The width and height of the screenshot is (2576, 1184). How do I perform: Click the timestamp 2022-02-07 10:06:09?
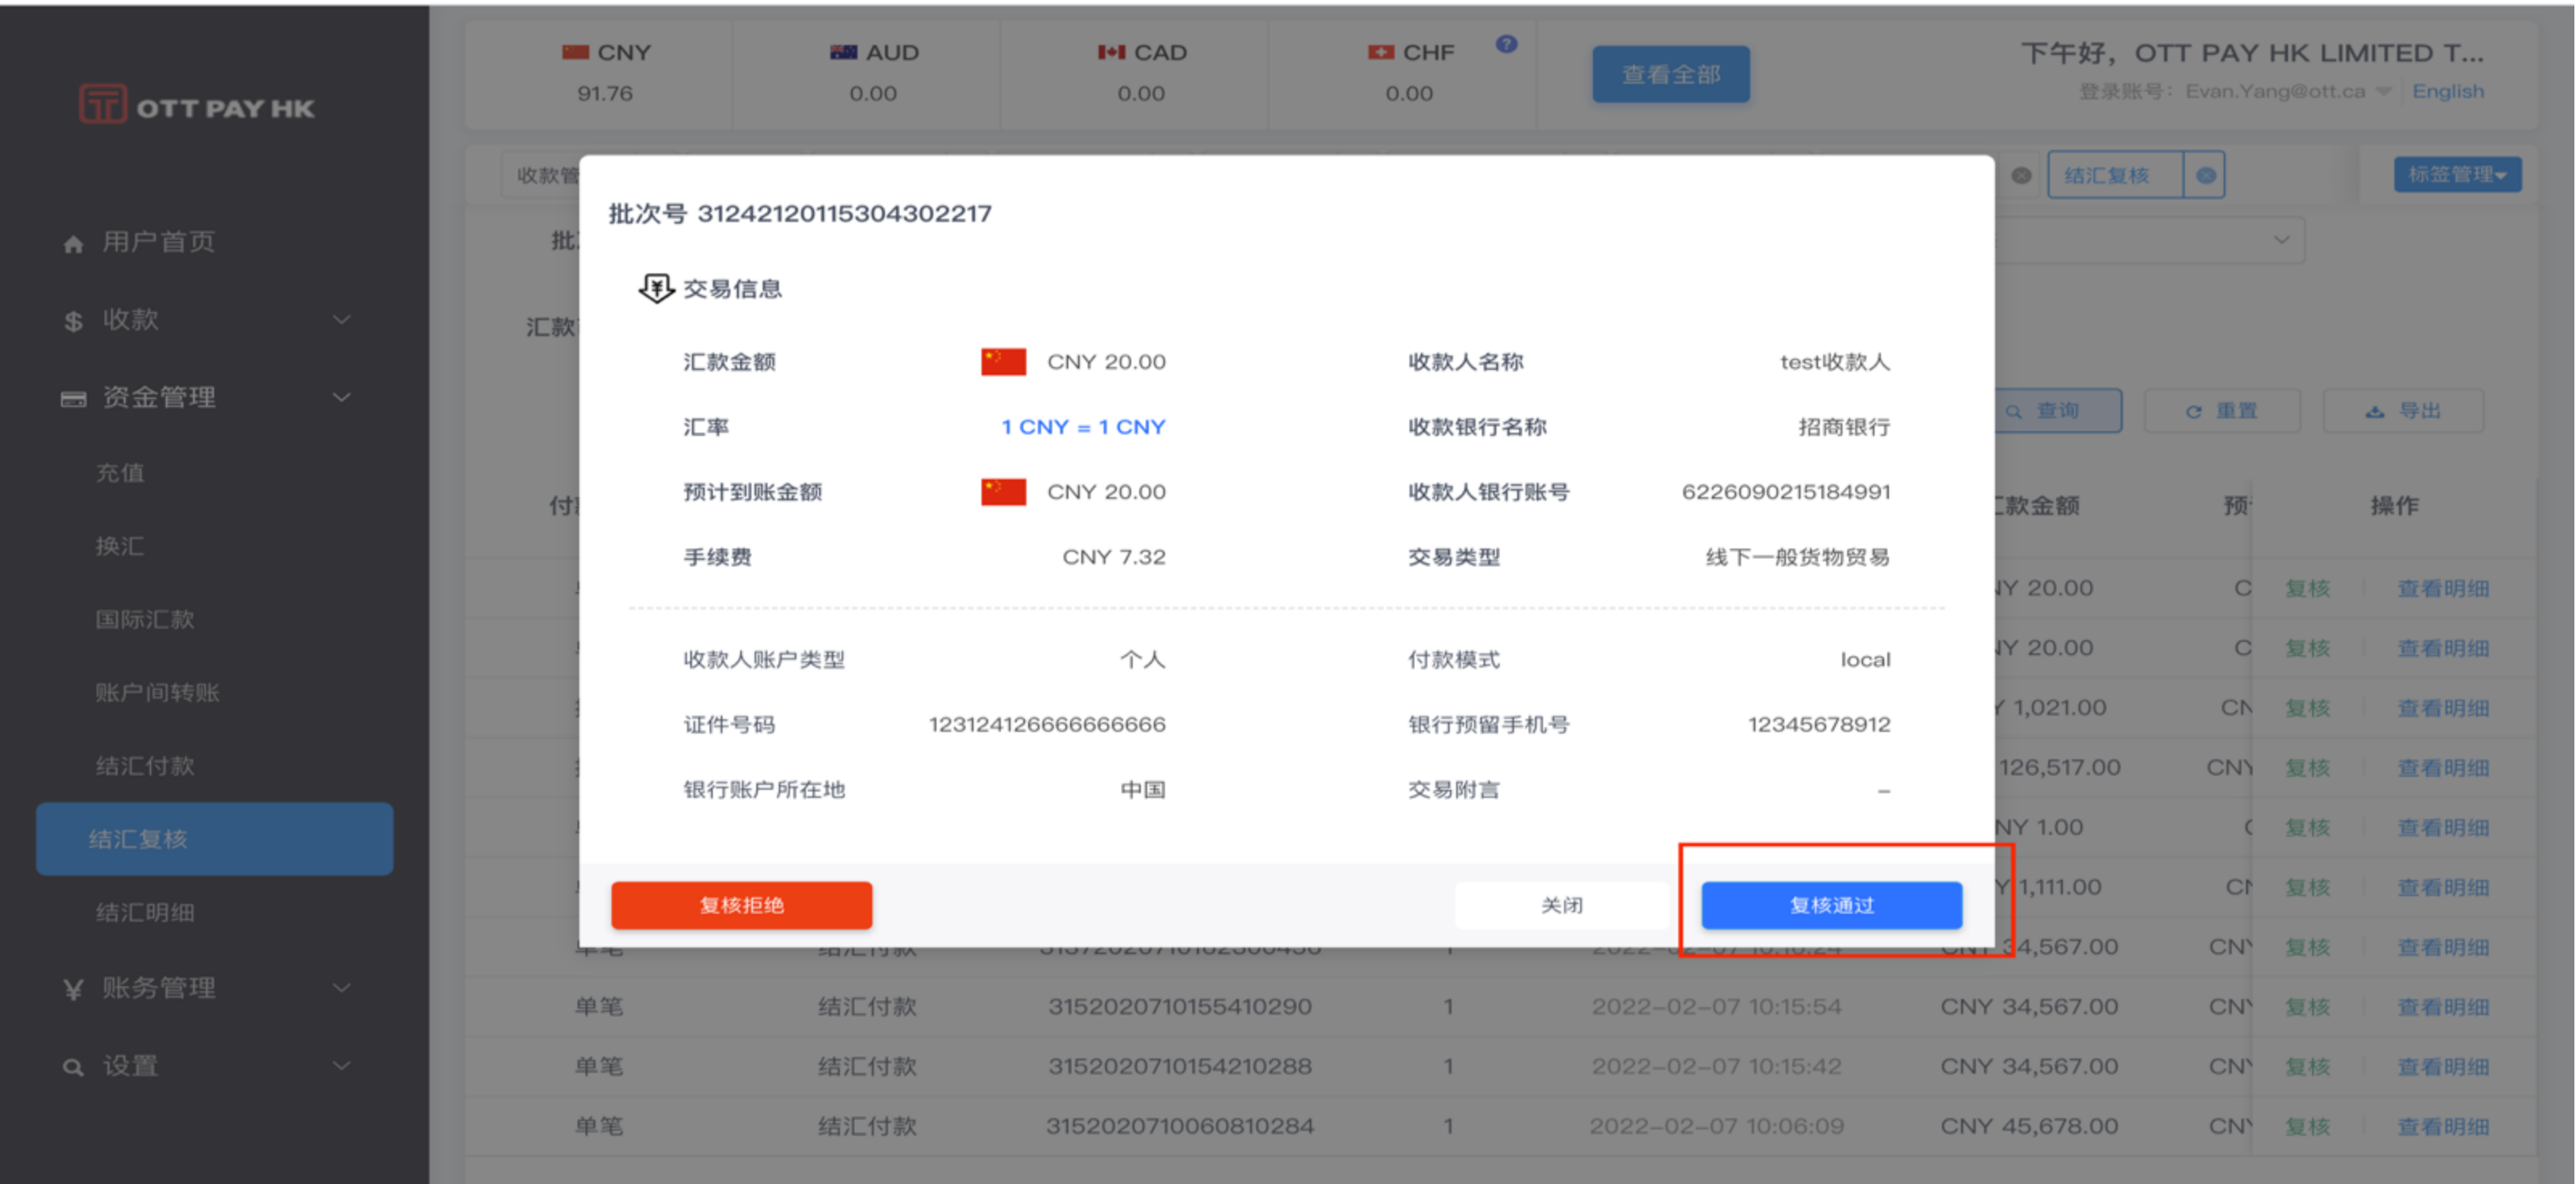tap(1717, 1127)
